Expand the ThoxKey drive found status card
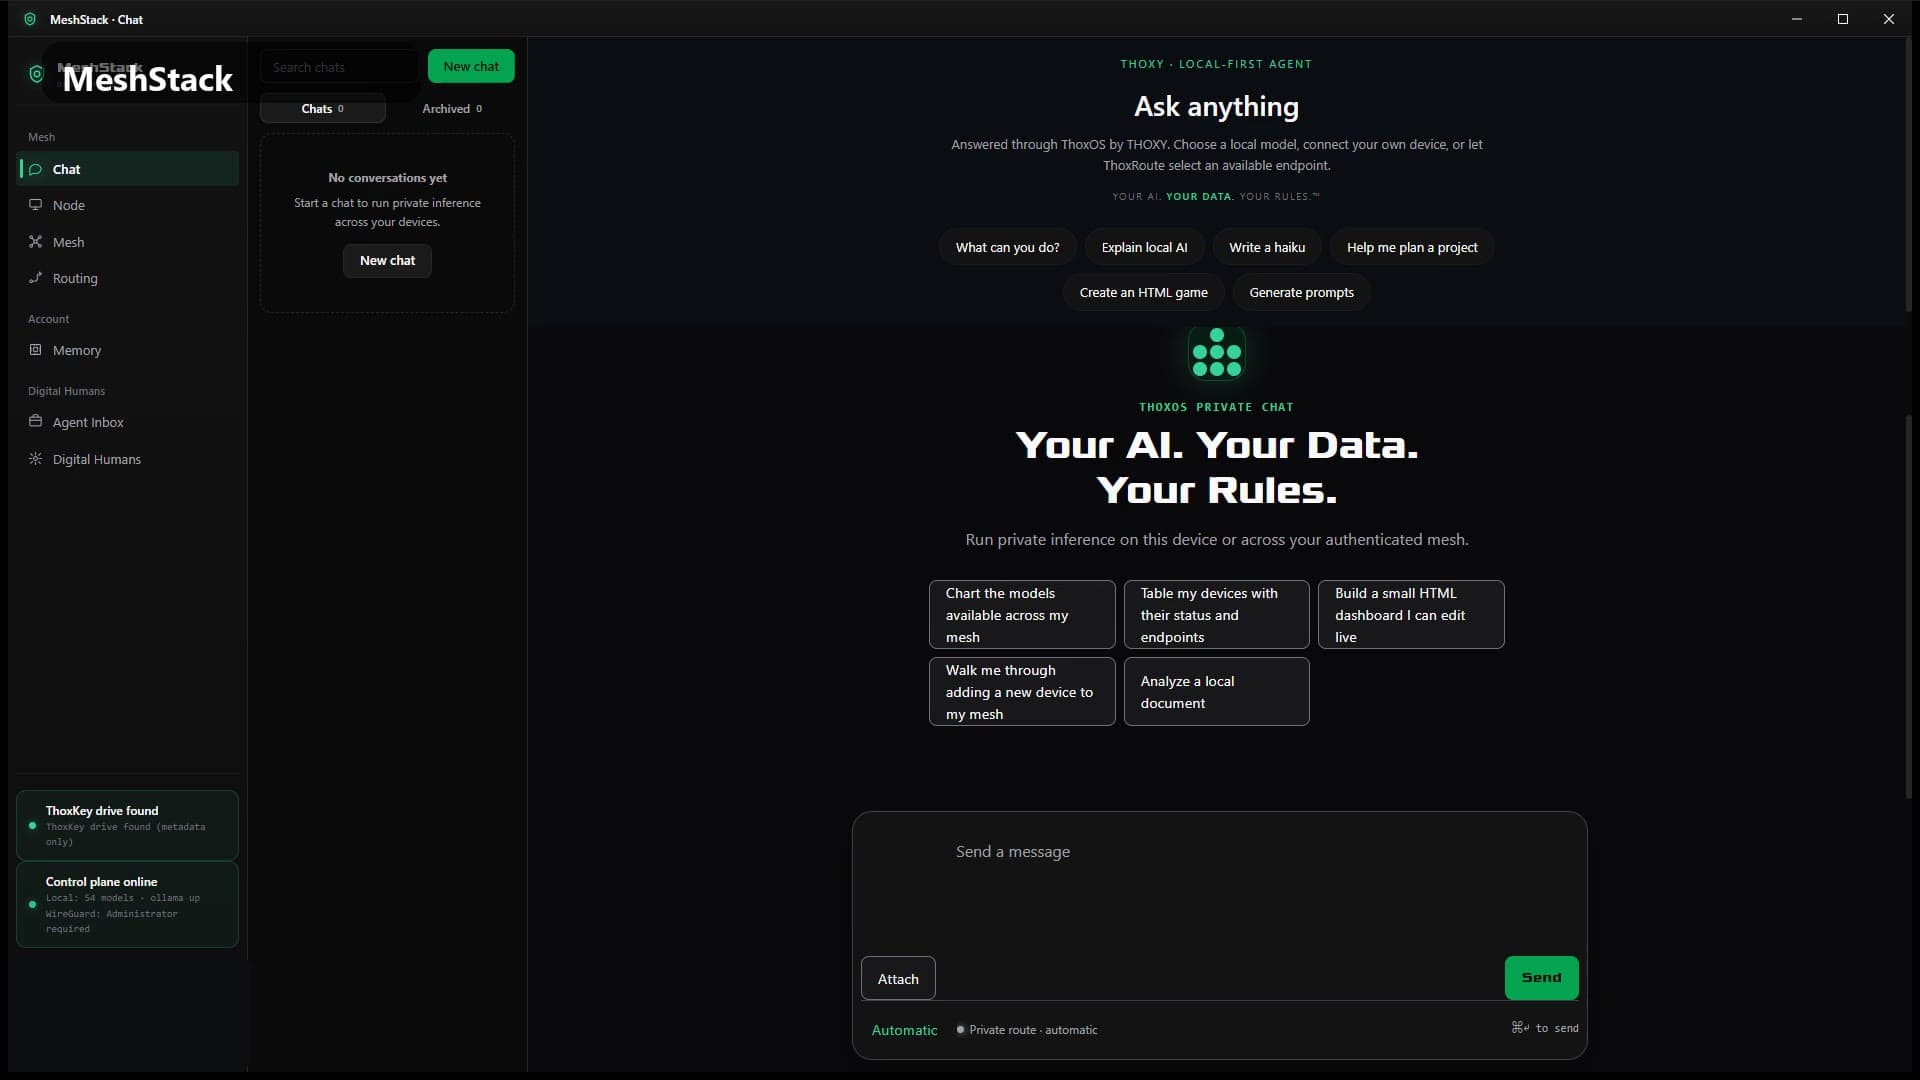 (x=127, y=825)
